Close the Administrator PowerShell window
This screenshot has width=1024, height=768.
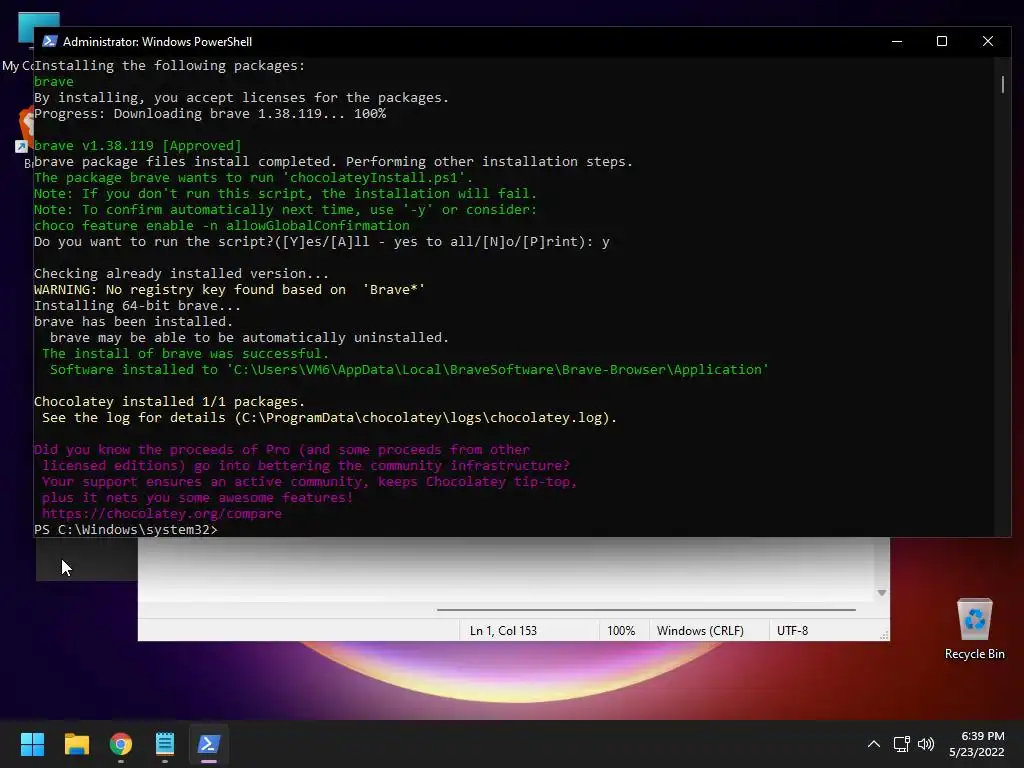987,41
